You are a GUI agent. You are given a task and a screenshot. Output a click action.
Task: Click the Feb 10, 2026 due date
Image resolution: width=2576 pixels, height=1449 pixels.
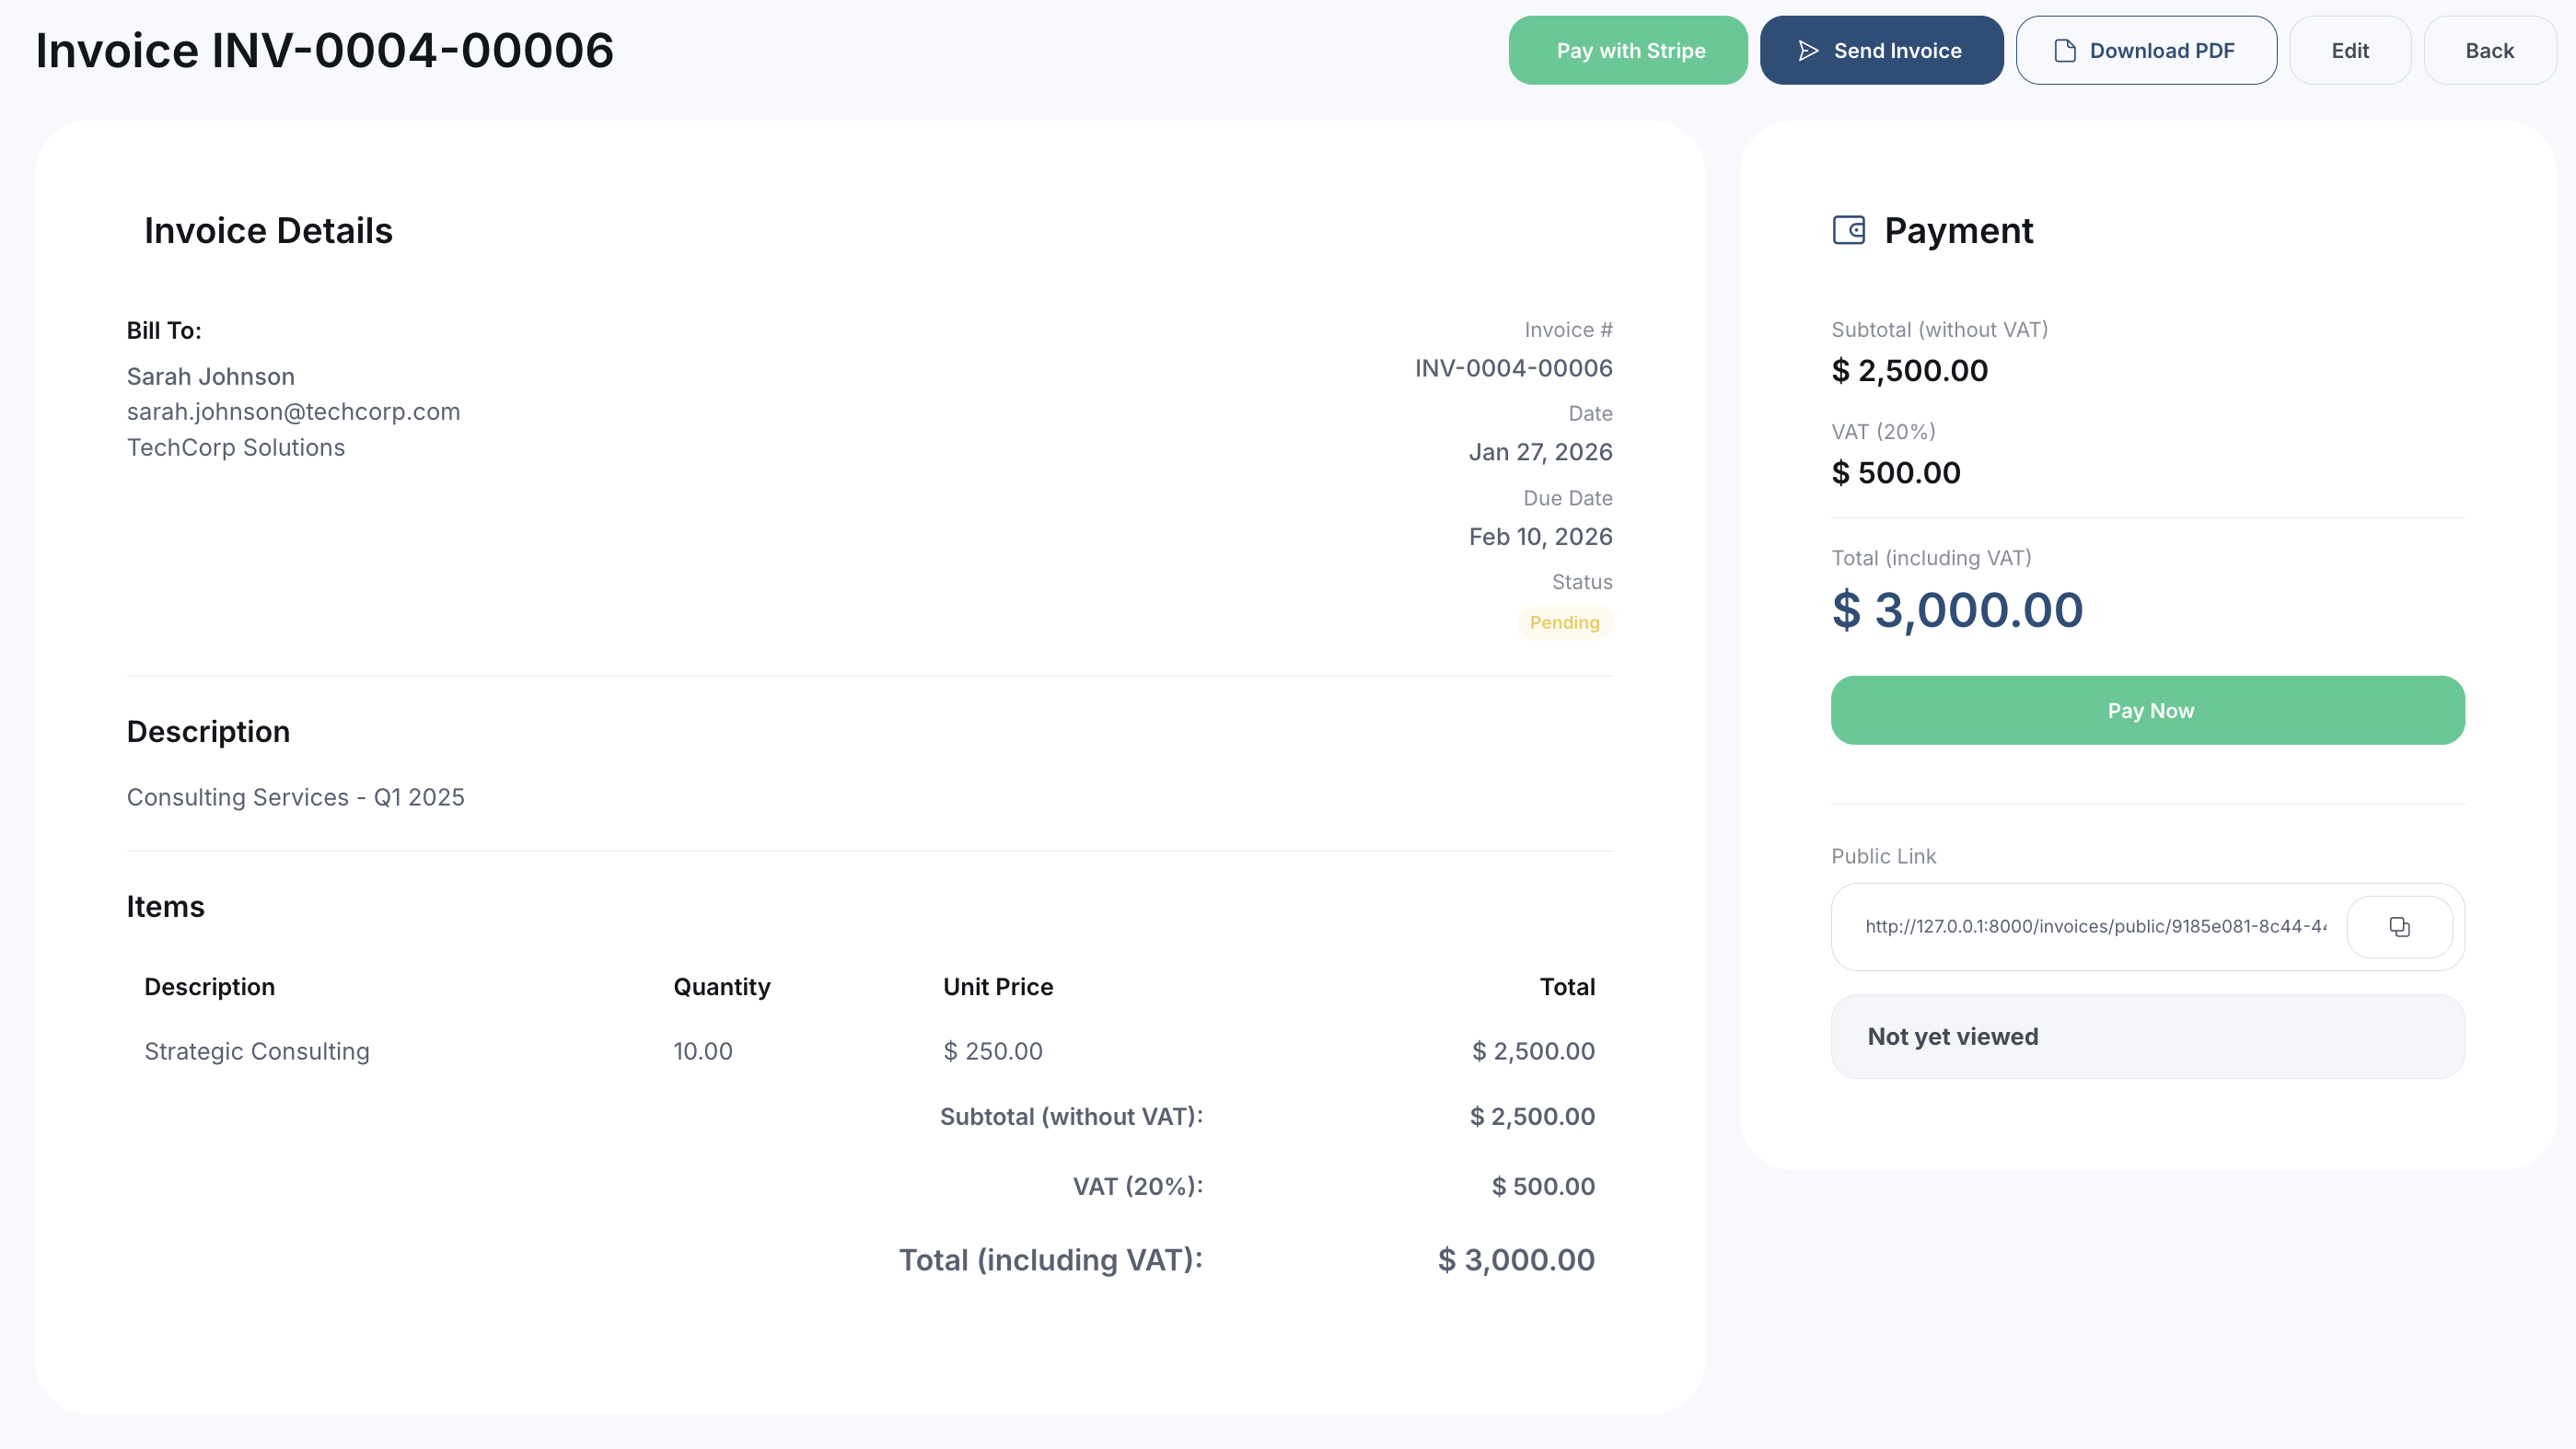[1540, 537]
